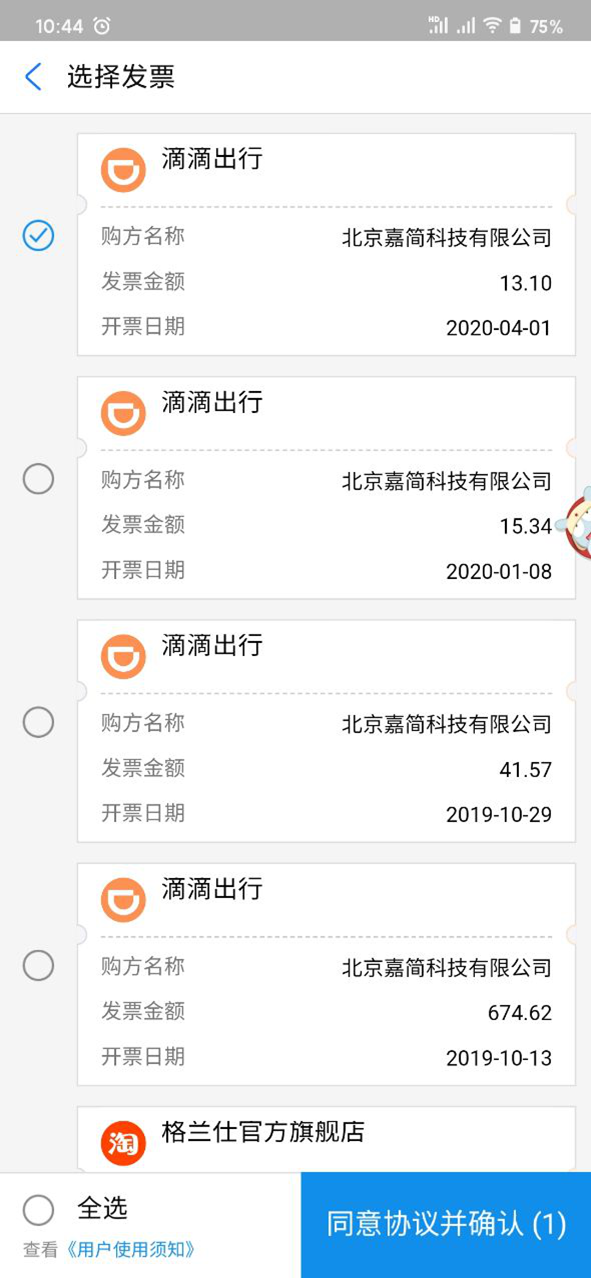Viewport: 591px width, 1278px height.
Task: Select the invoice with amount 674.62
Action: click(x=38, y=965)
